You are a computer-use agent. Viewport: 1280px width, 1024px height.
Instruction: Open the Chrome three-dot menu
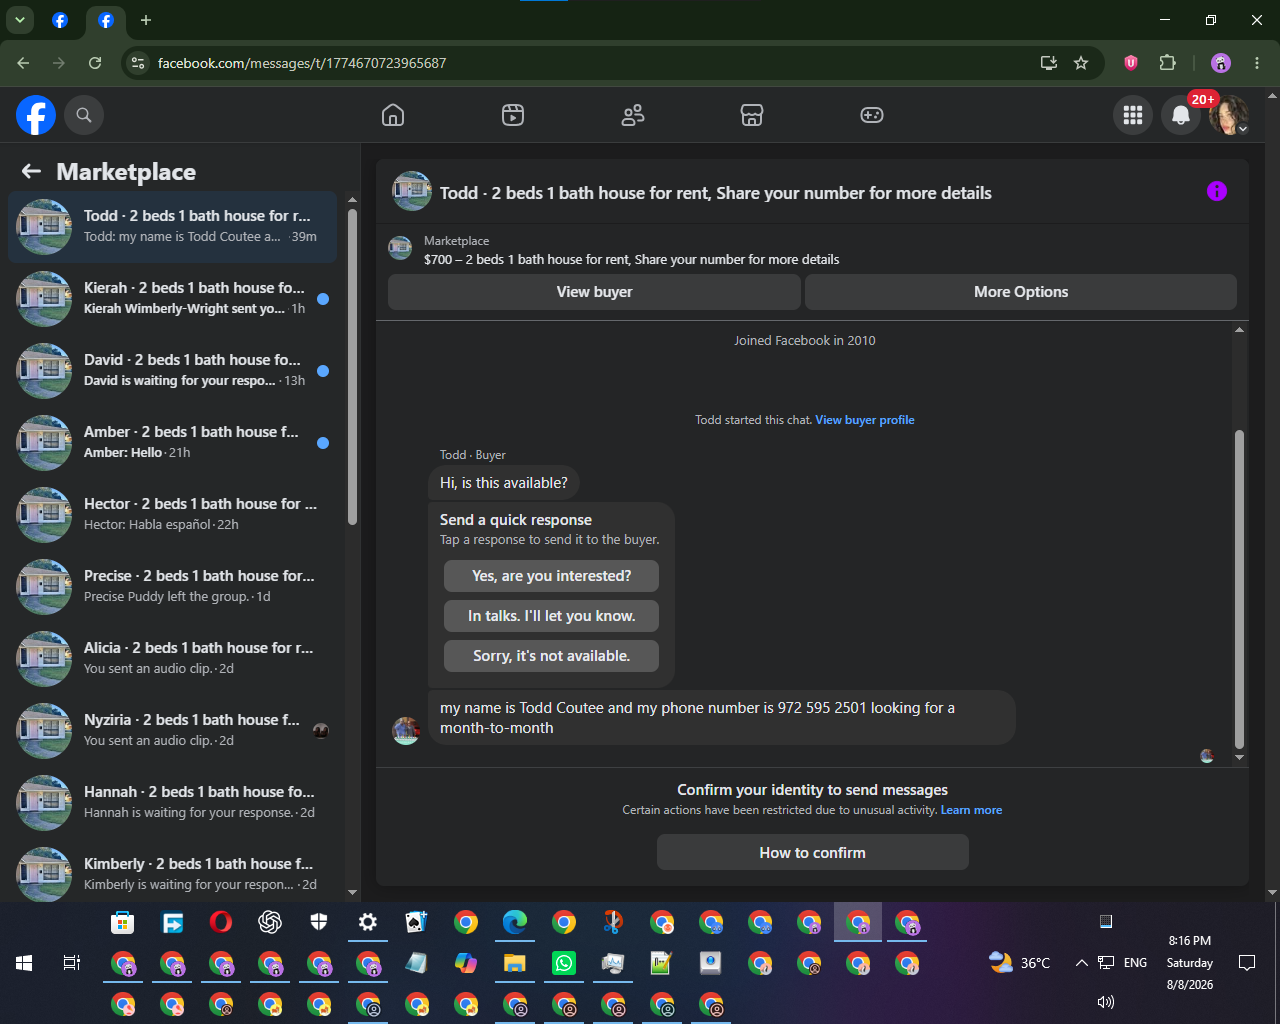tap(1257, 63)
